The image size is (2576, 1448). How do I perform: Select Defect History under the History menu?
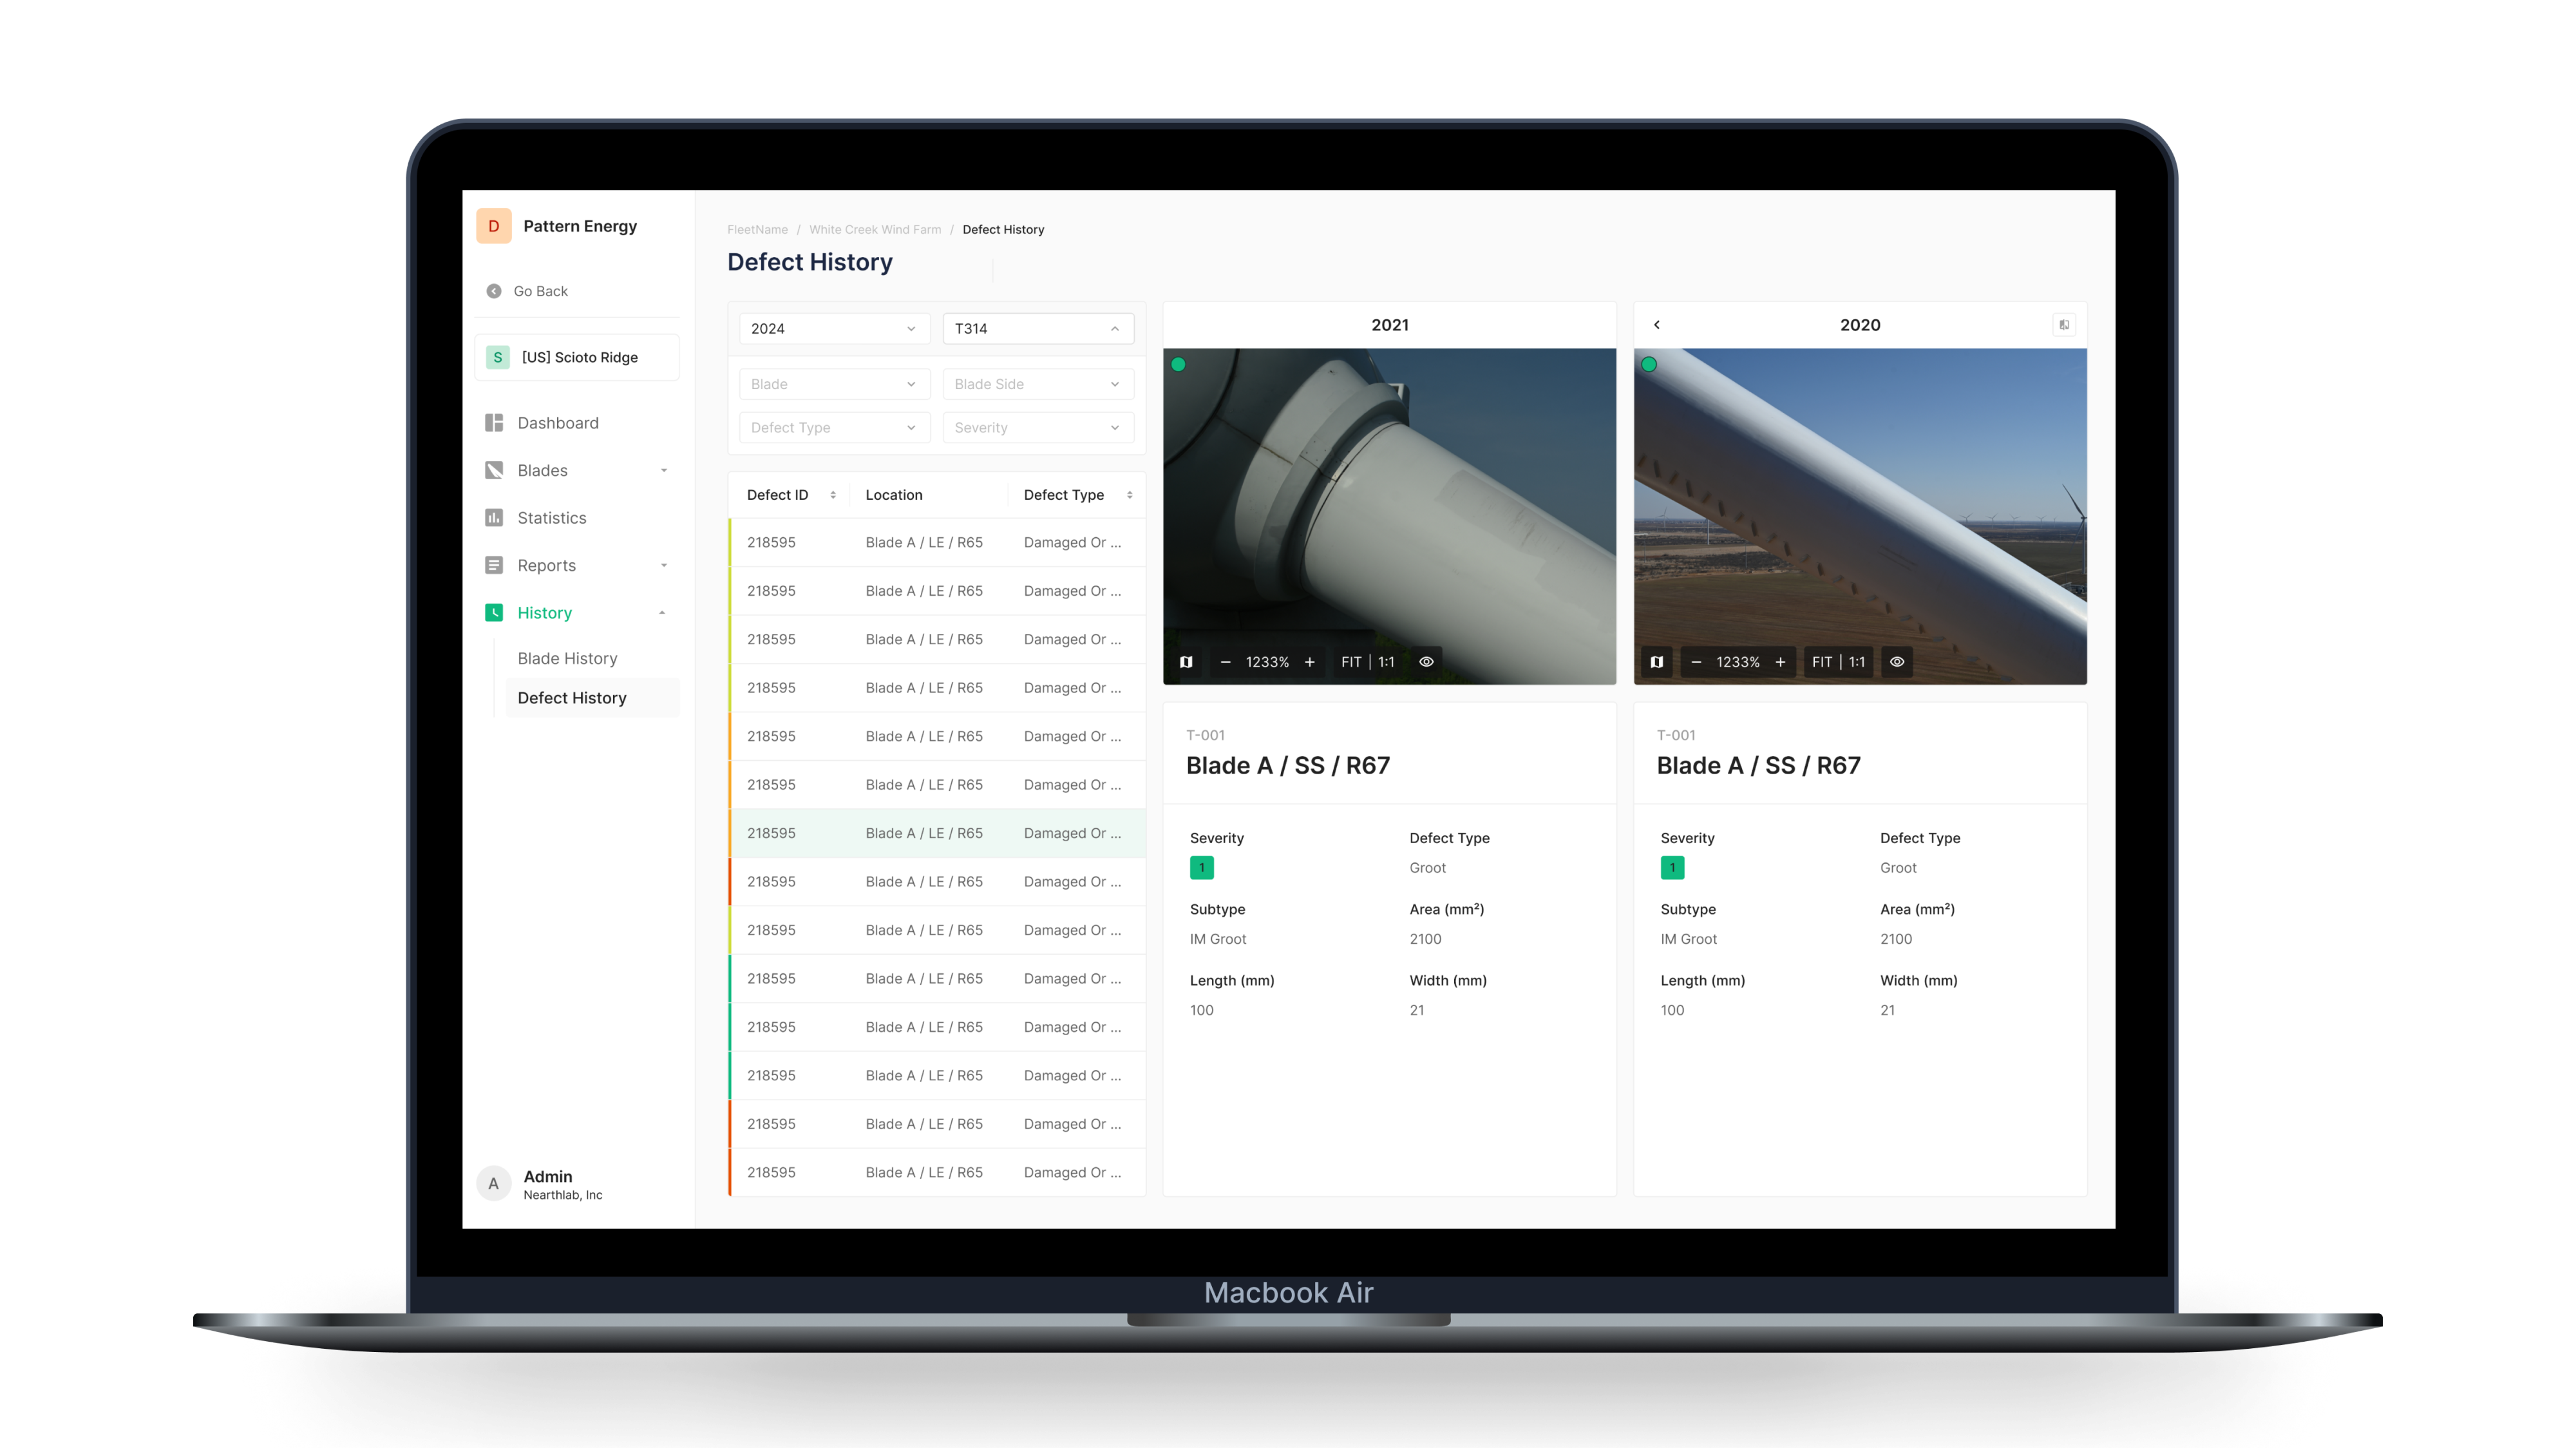(572, 697)
